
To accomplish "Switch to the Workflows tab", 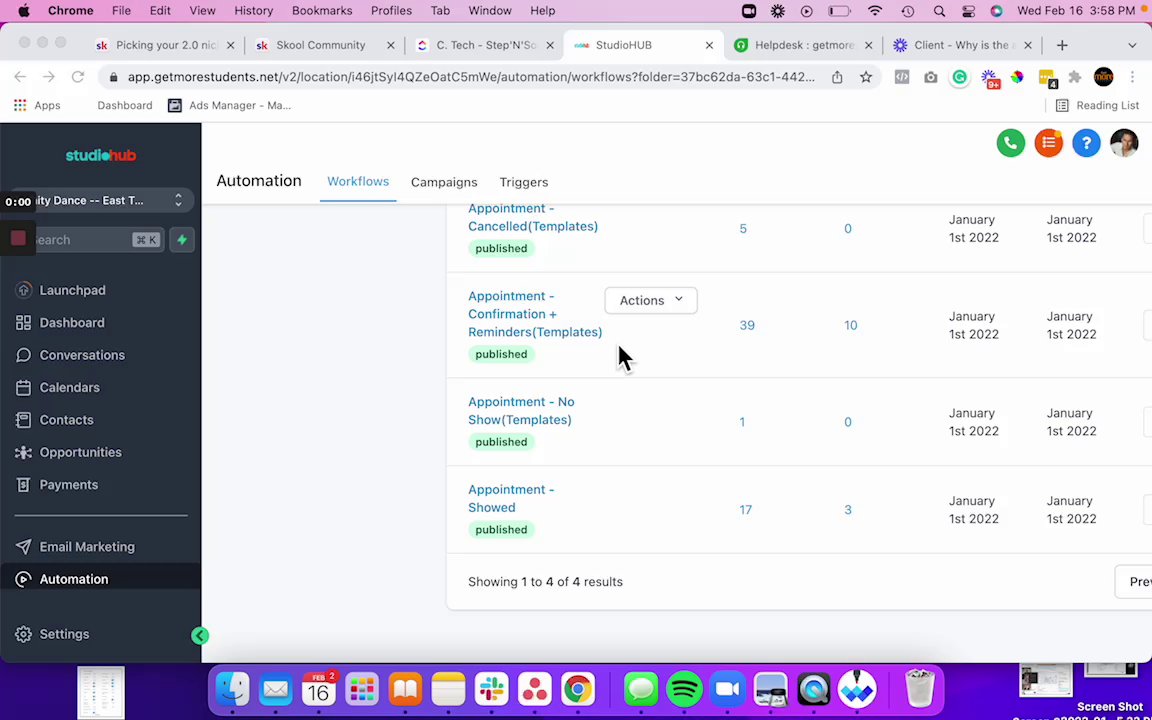I will [358, 181].
